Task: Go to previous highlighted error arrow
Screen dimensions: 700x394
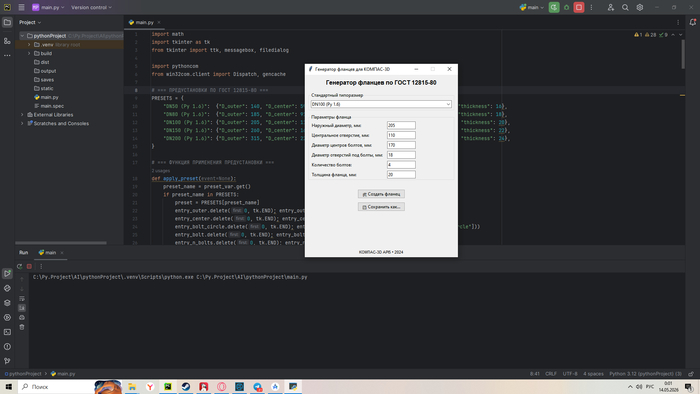Action: [673, 35]
